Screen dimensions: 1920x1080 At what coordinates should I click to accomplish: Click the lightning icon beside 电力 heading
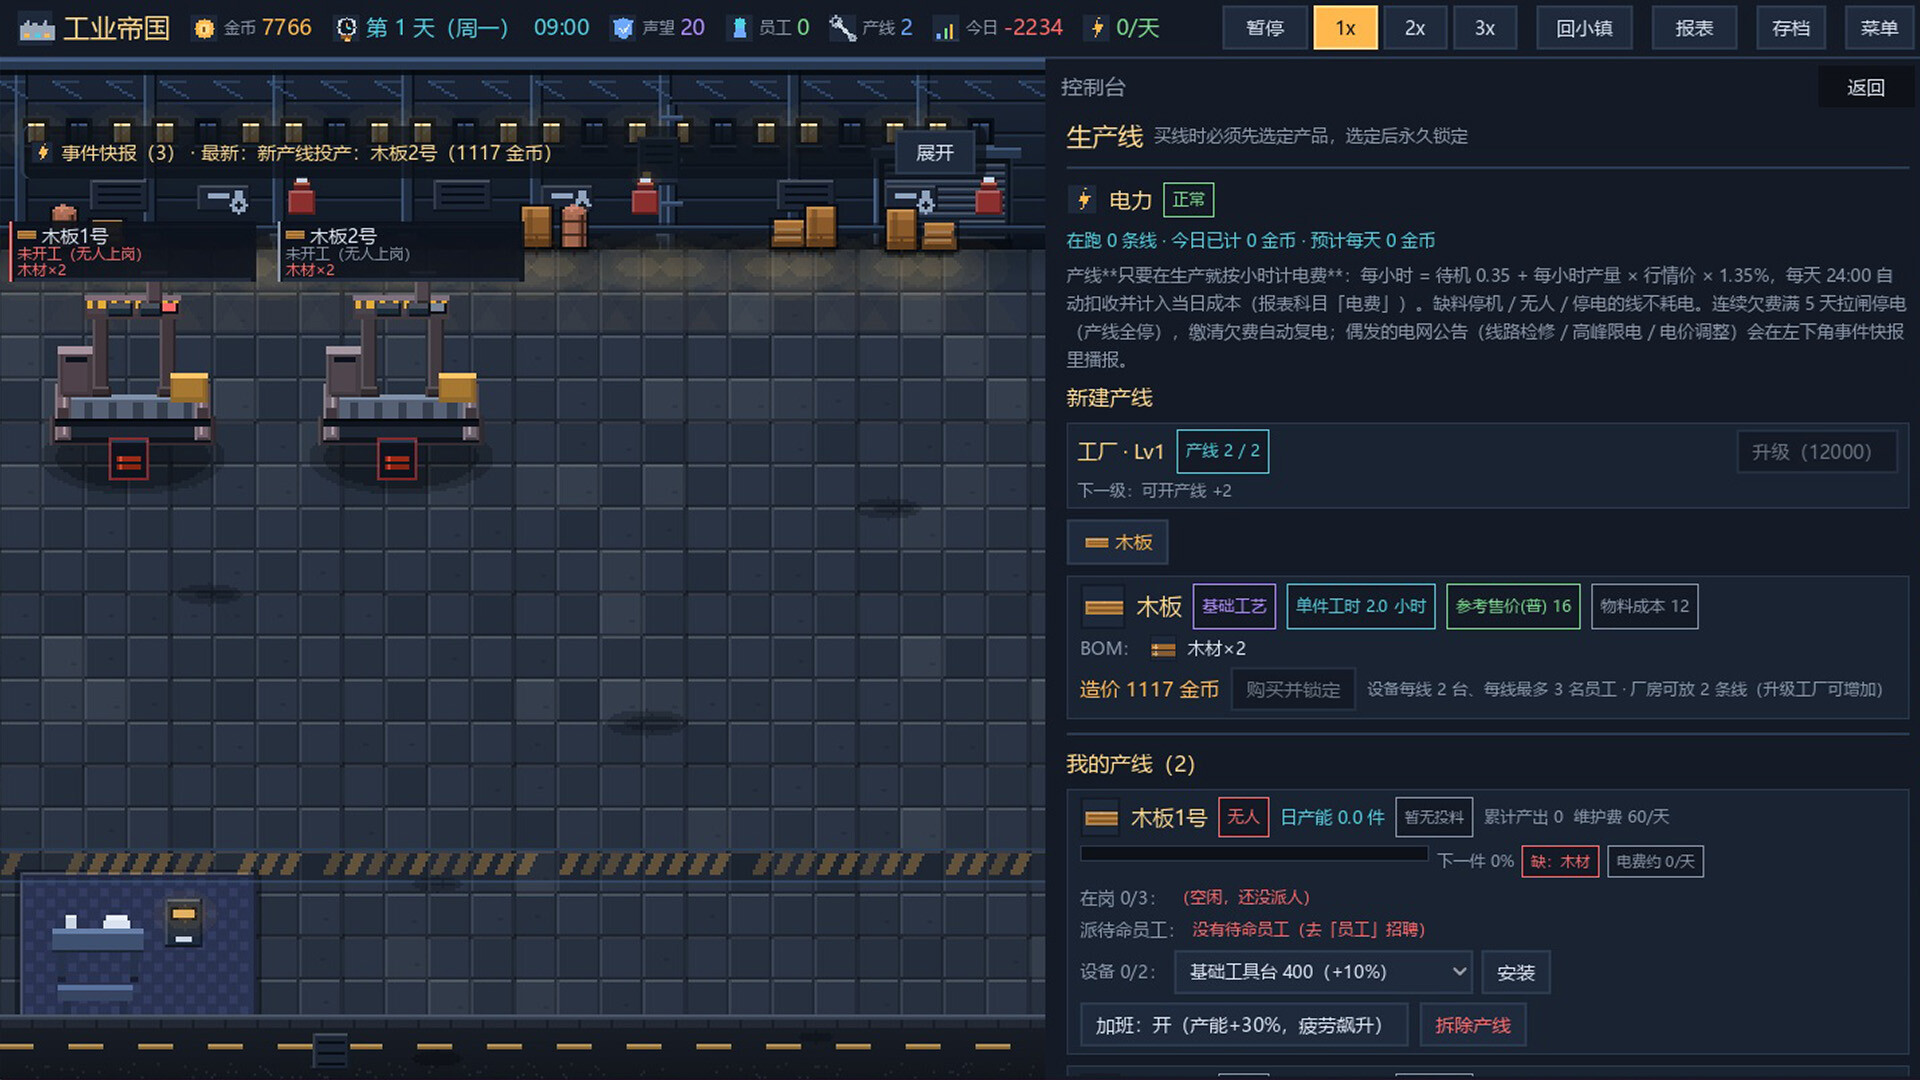click(1083, 199)
